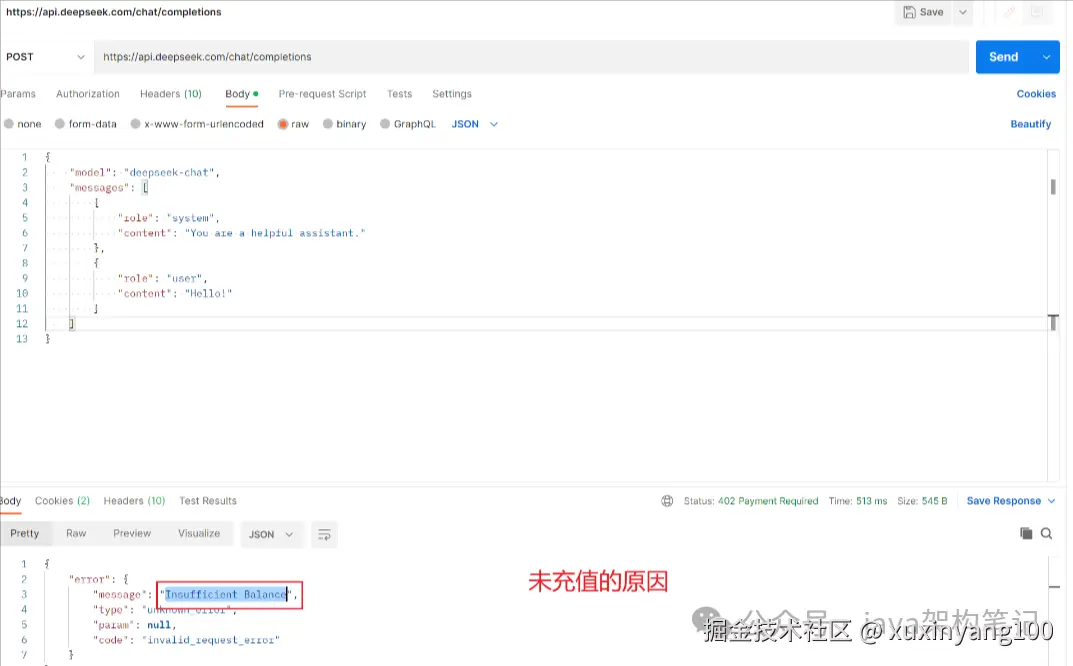This screenshot has height=666, width=1073.
Task: Click the Cookies link
Action: tap(1036, 94)
